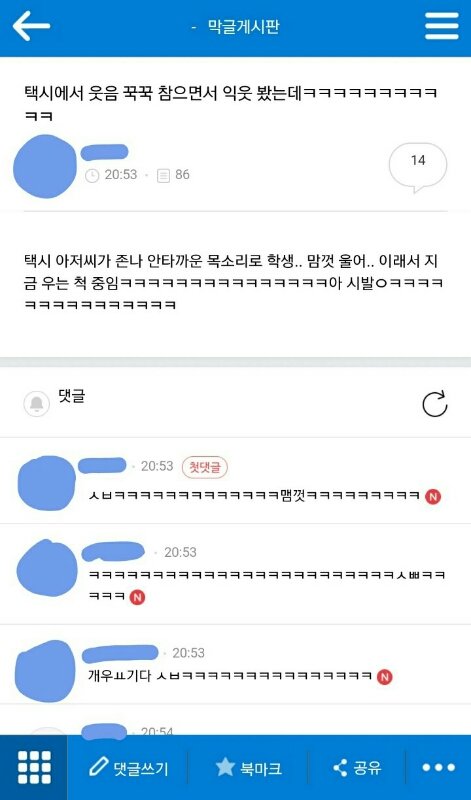Open the first commenter's profile avatar

46,483
